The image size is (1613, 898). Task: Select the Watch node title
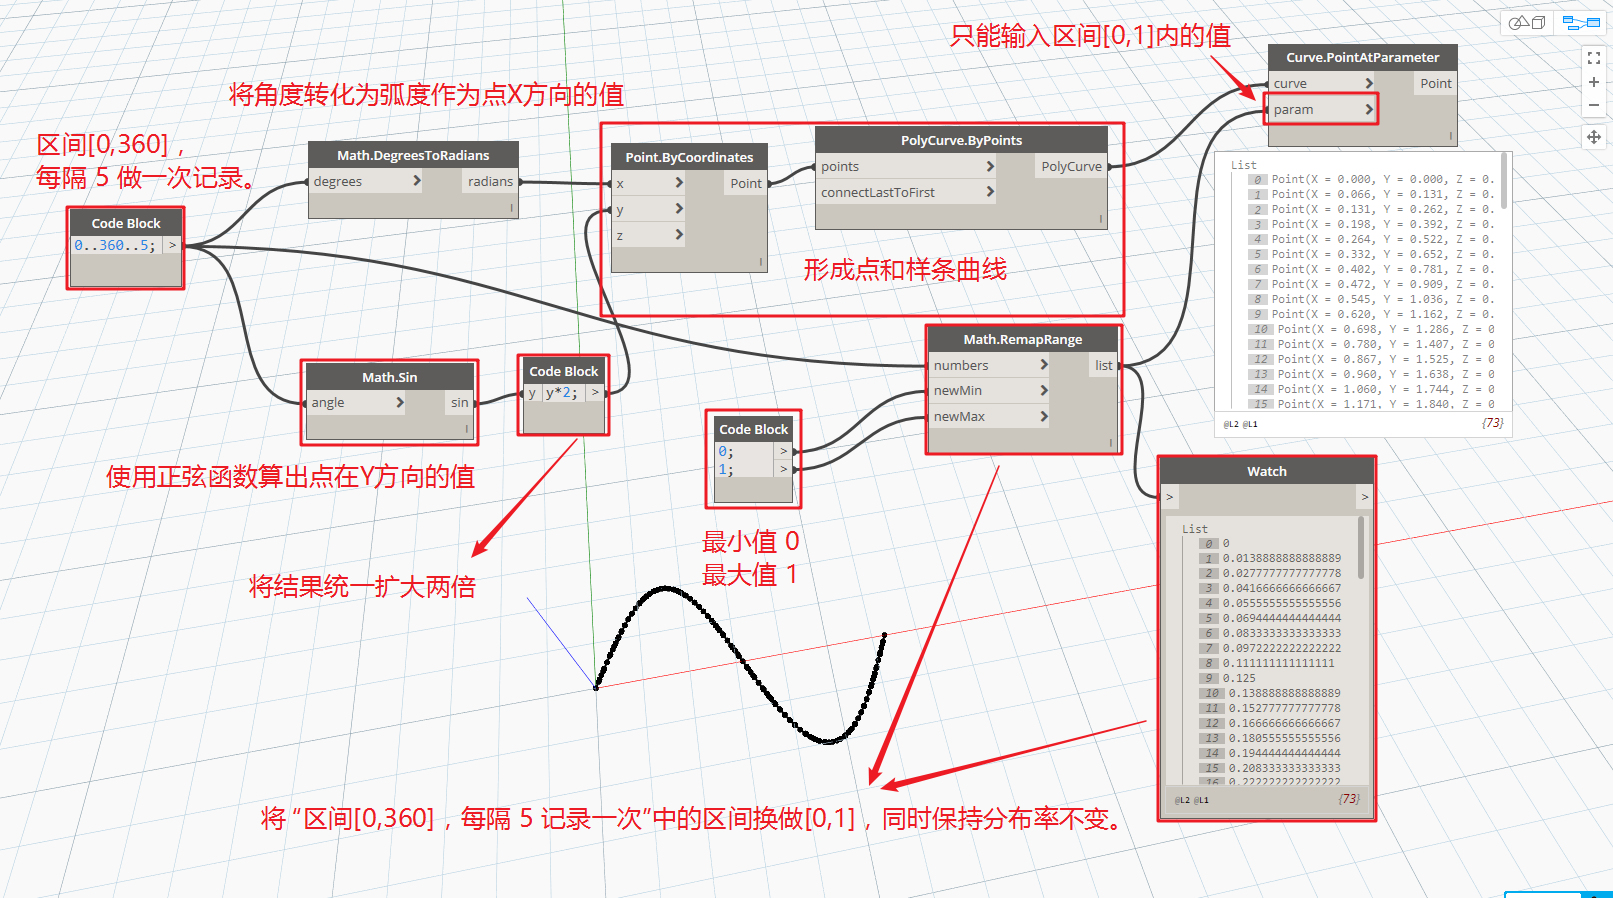click(x=1266, y=471)
